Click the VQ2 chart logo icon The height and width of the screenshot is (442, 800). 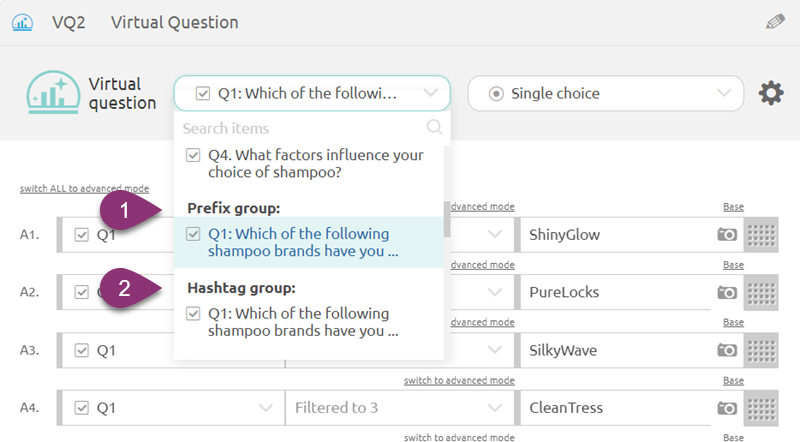point(22,22)
